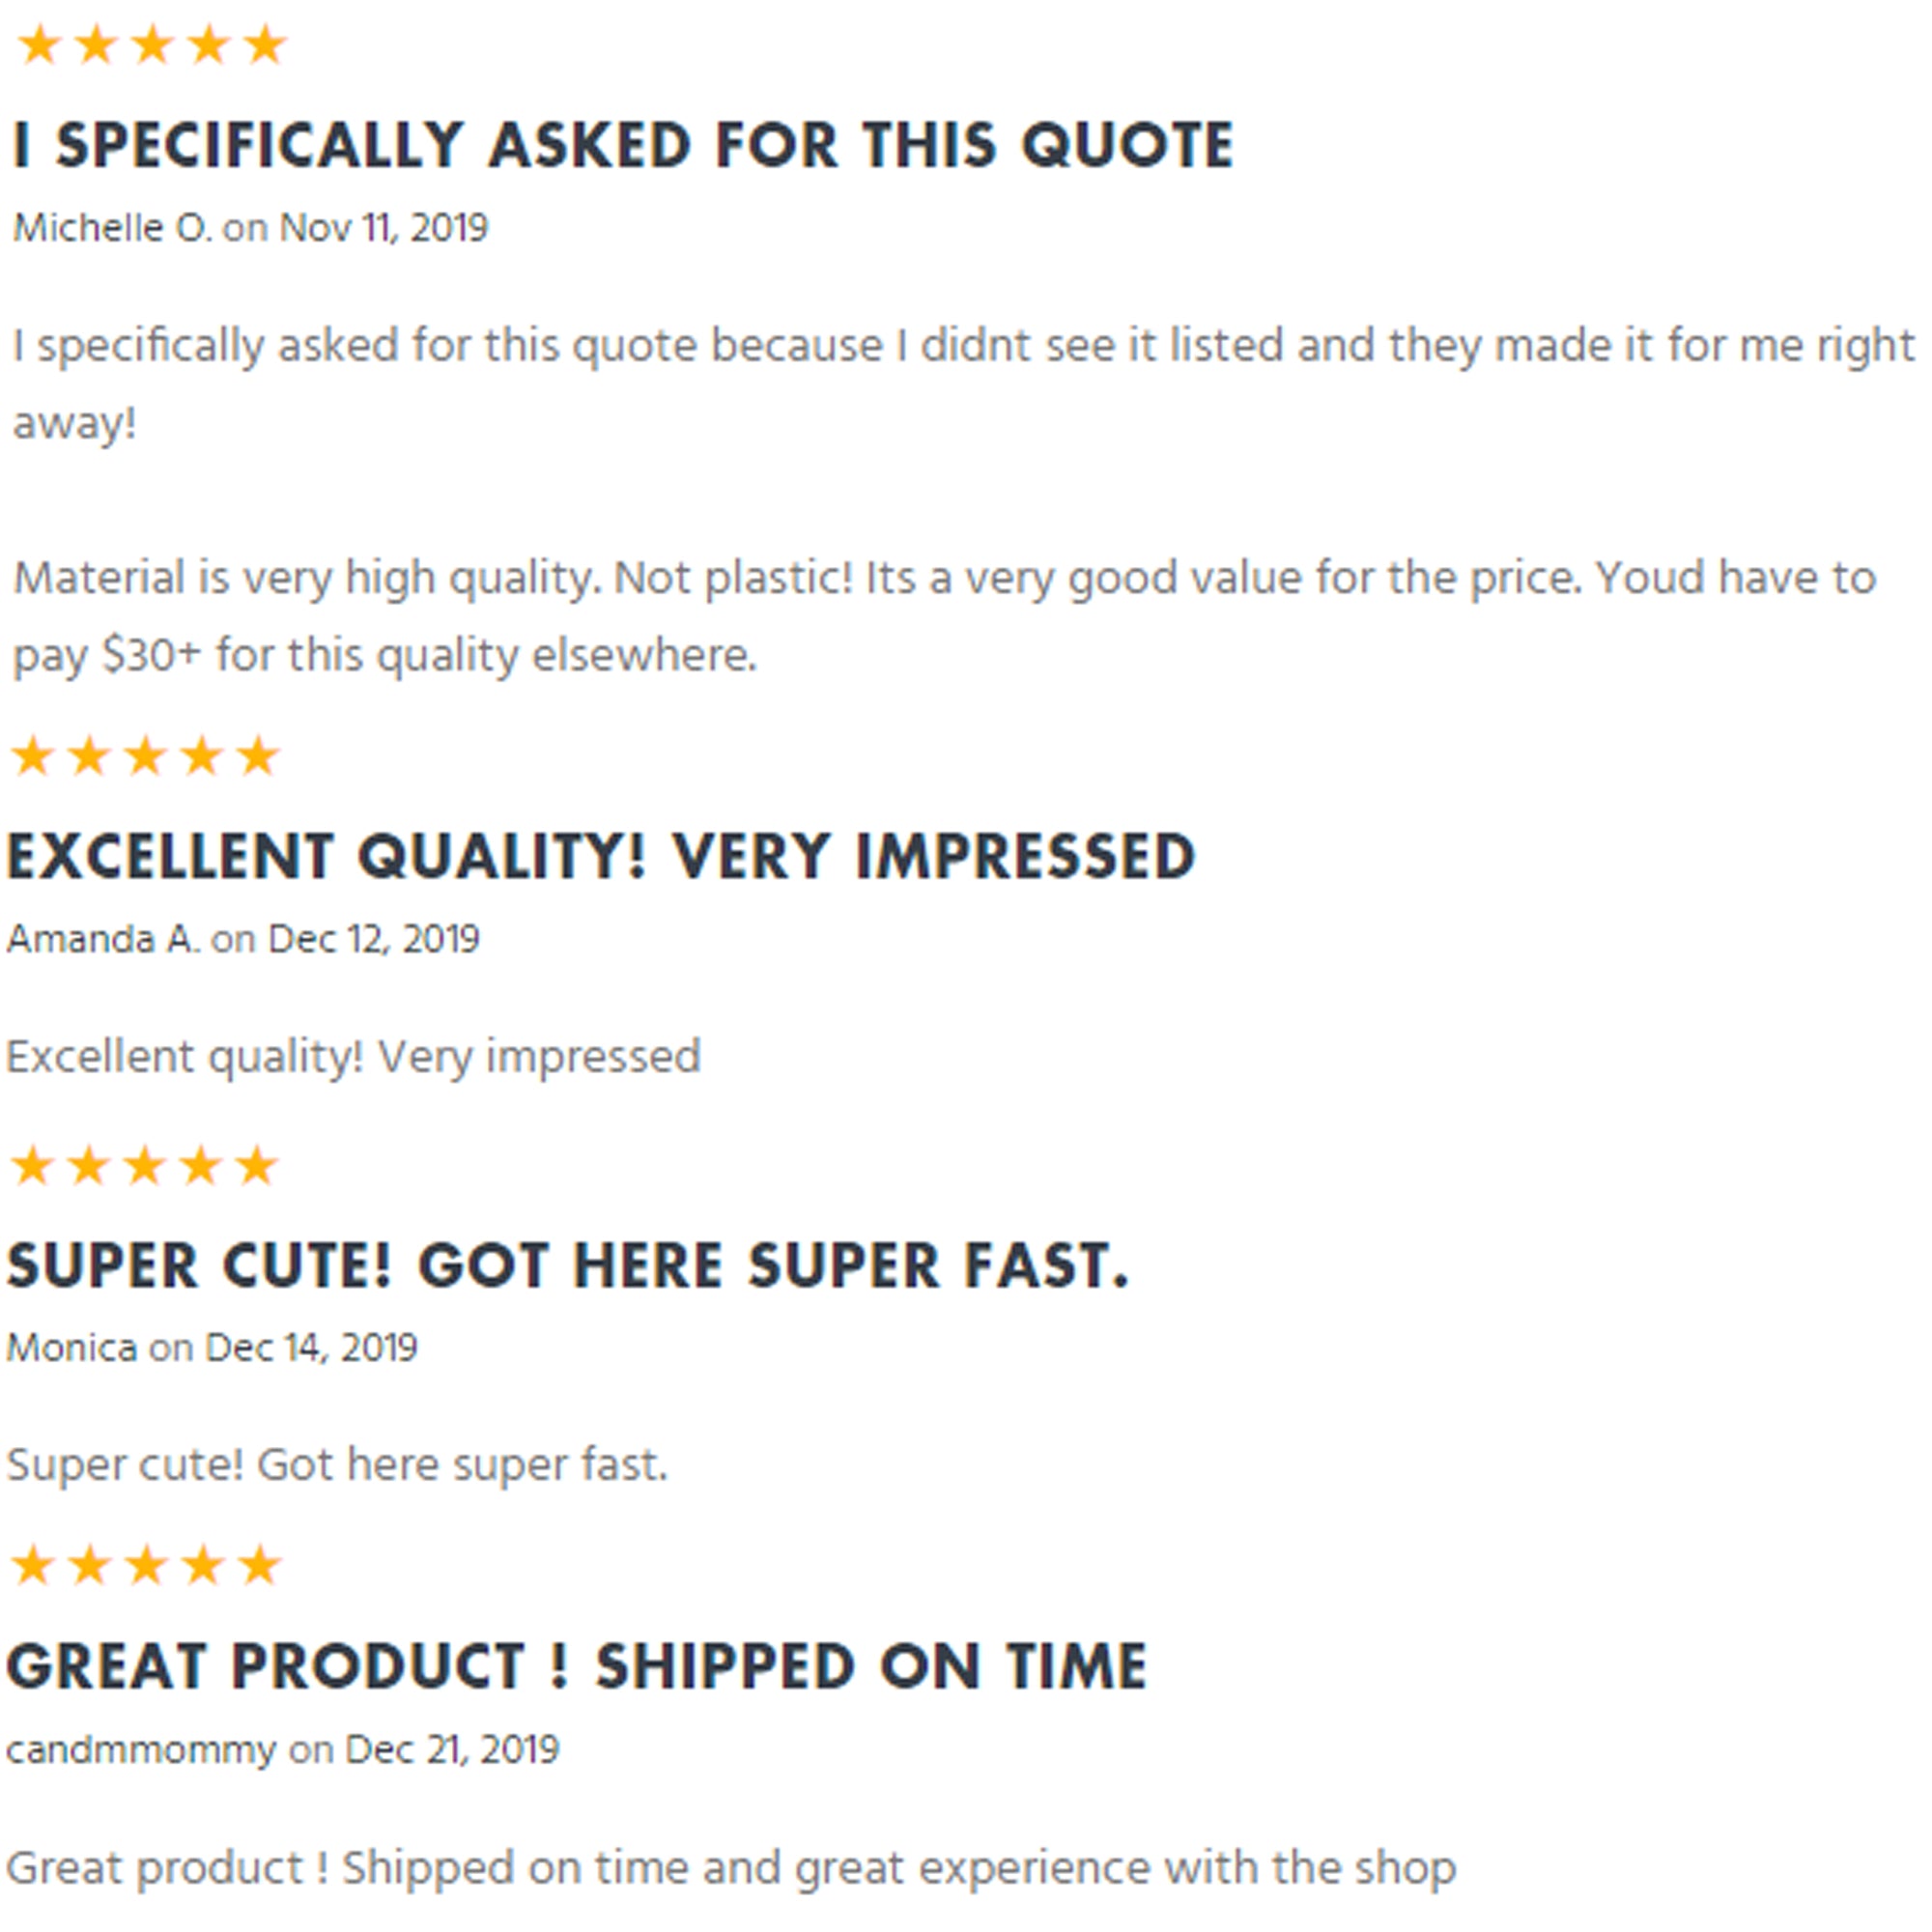Open the "Excellent Quality! Very Impressed" review title
The image size is (1932, 1932).
601,857
